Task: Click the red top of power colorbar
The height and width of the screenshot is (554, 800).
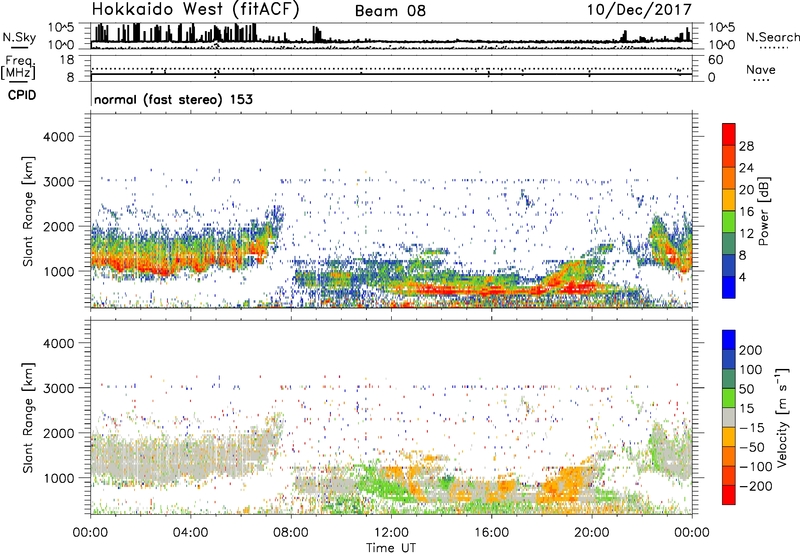Action: [729, 134]
